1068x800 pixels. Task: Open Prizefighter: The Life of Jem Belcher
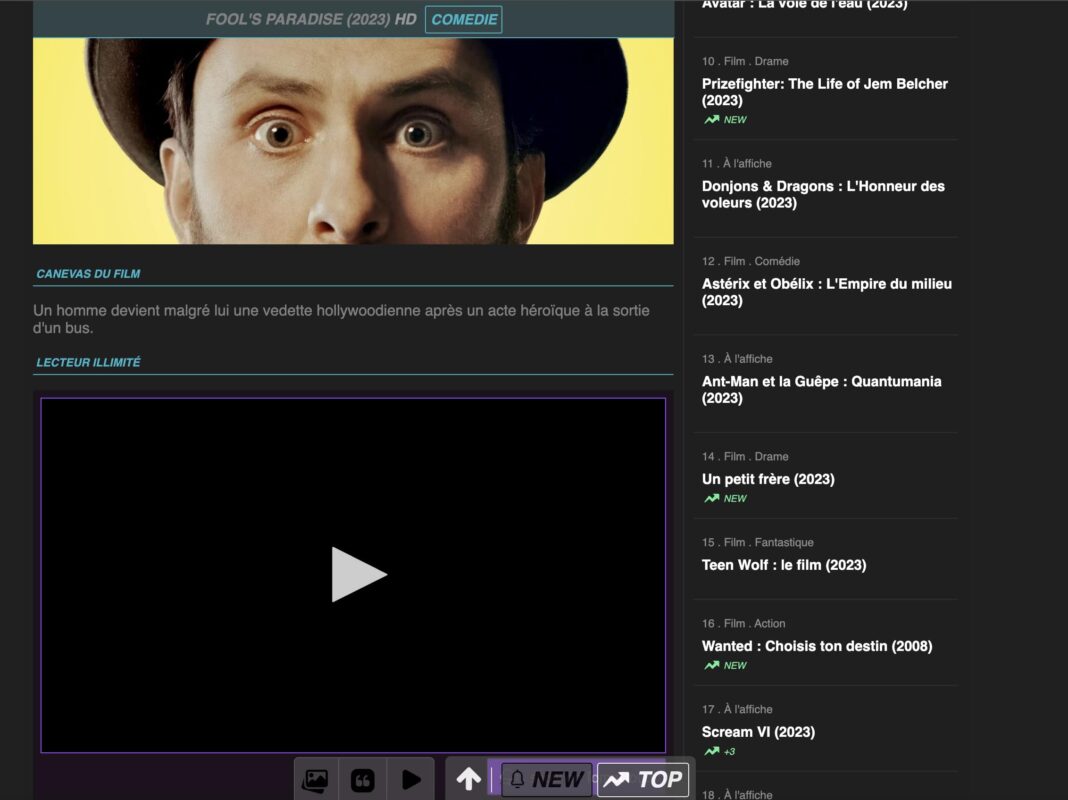(x=824, y=92)
